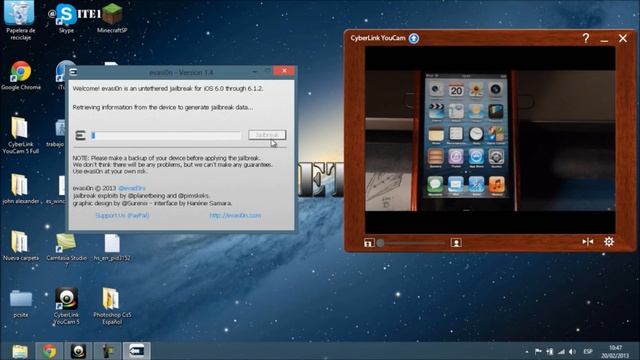
Task: Click YouCam mirror flip icon
Action: (588, 242)
